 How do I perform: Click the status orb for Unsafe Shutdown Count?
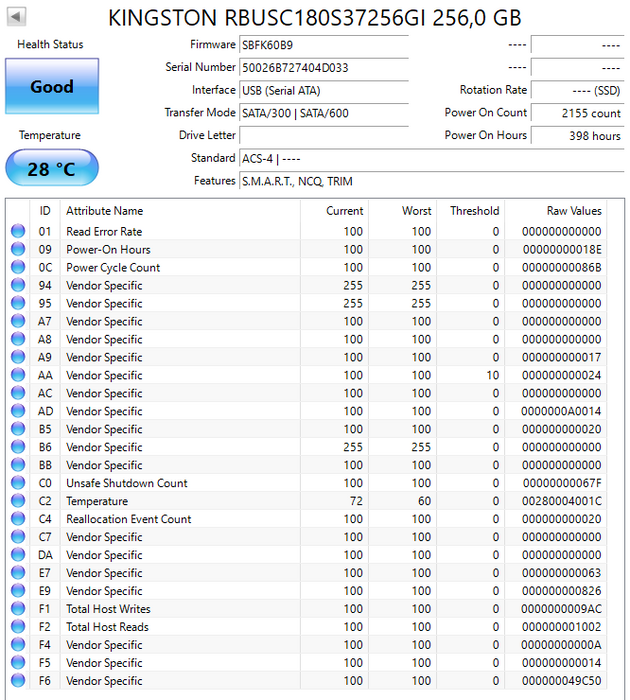[18, 484]
